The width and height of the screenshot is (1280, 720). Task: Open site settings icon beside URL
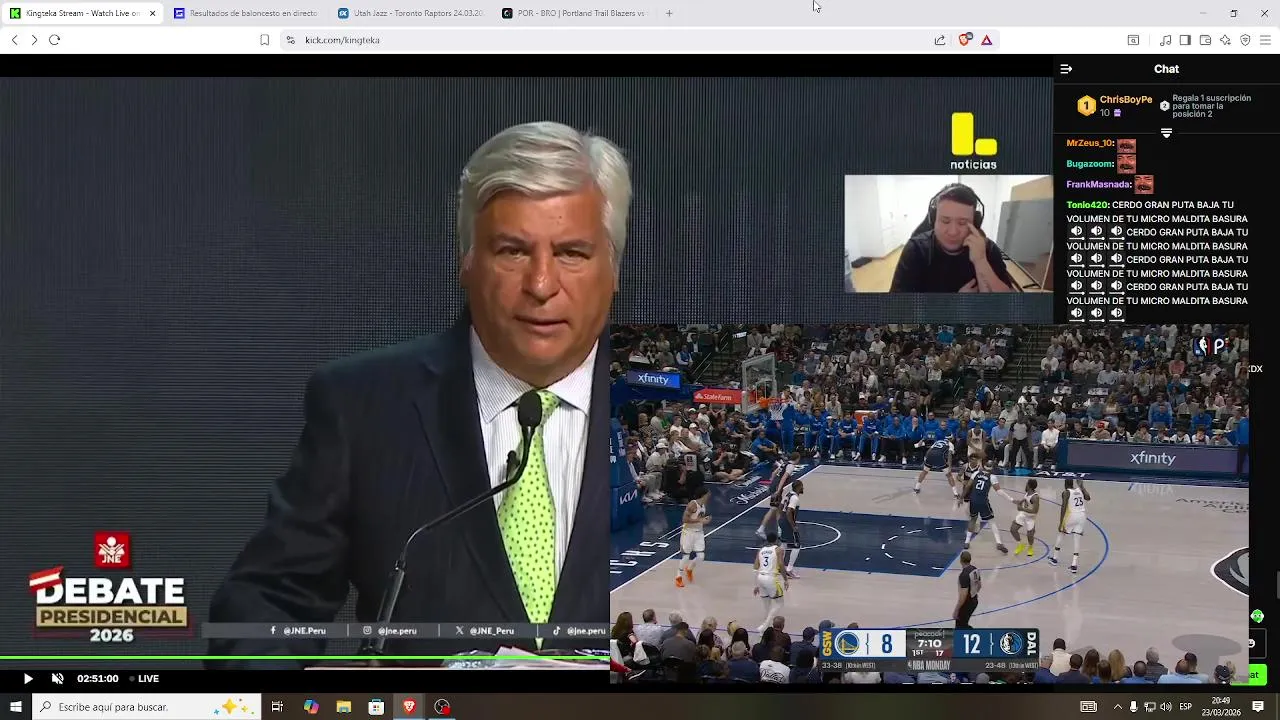(290, 40)
